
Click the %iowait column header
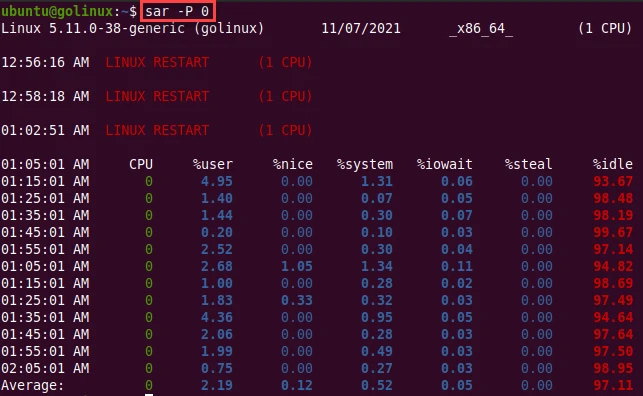click(x=445, y=164)
